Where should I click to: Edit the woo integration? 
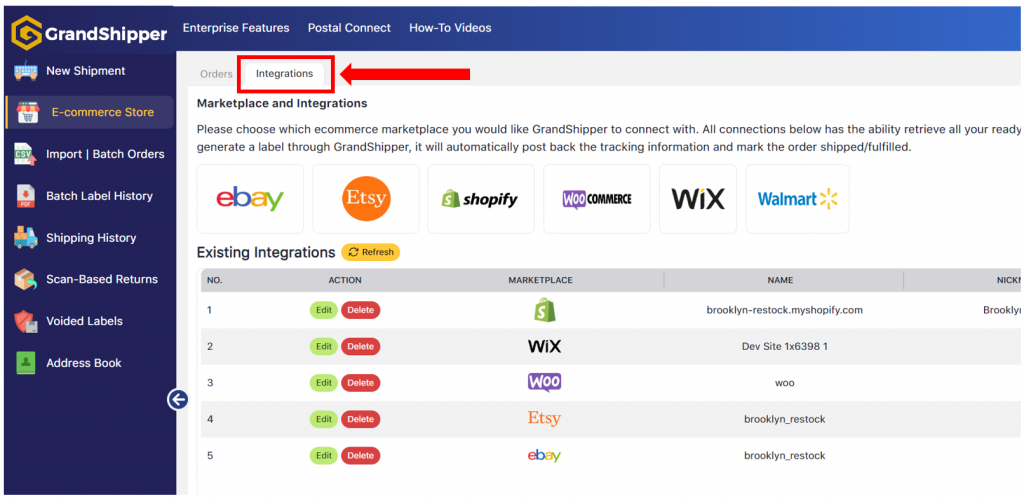324,383
